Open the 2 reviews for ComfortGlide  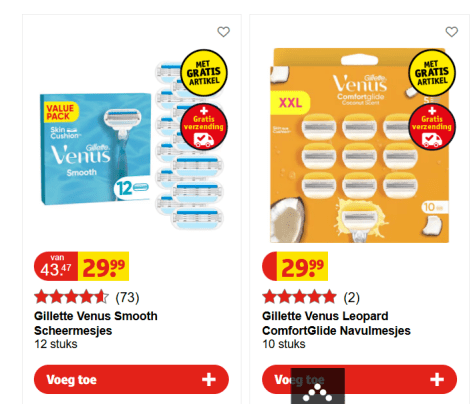coord(352,297)
